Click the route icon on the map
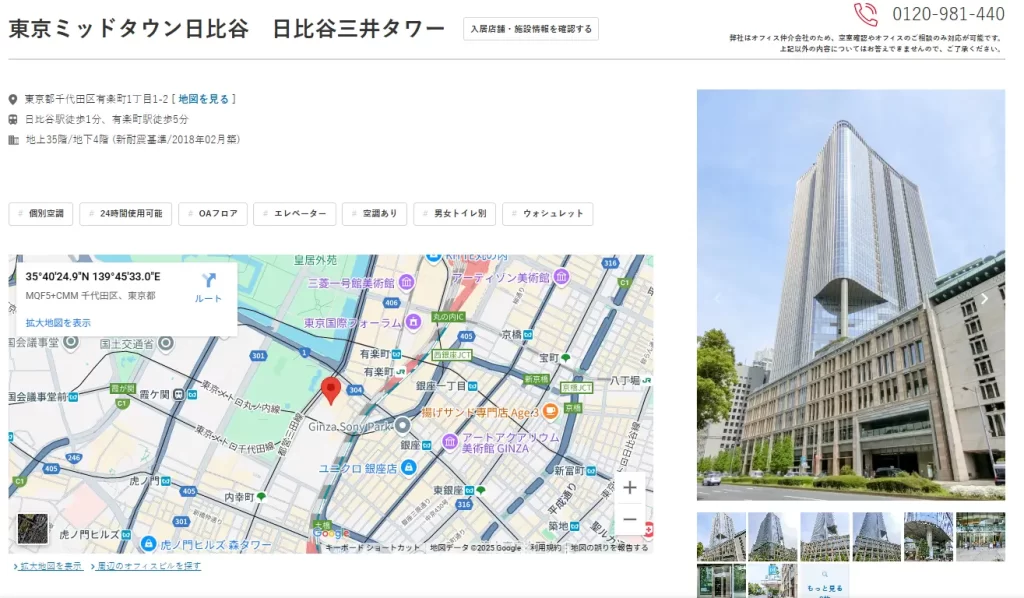The image size is (1024, 598). (x=208, y=282)
